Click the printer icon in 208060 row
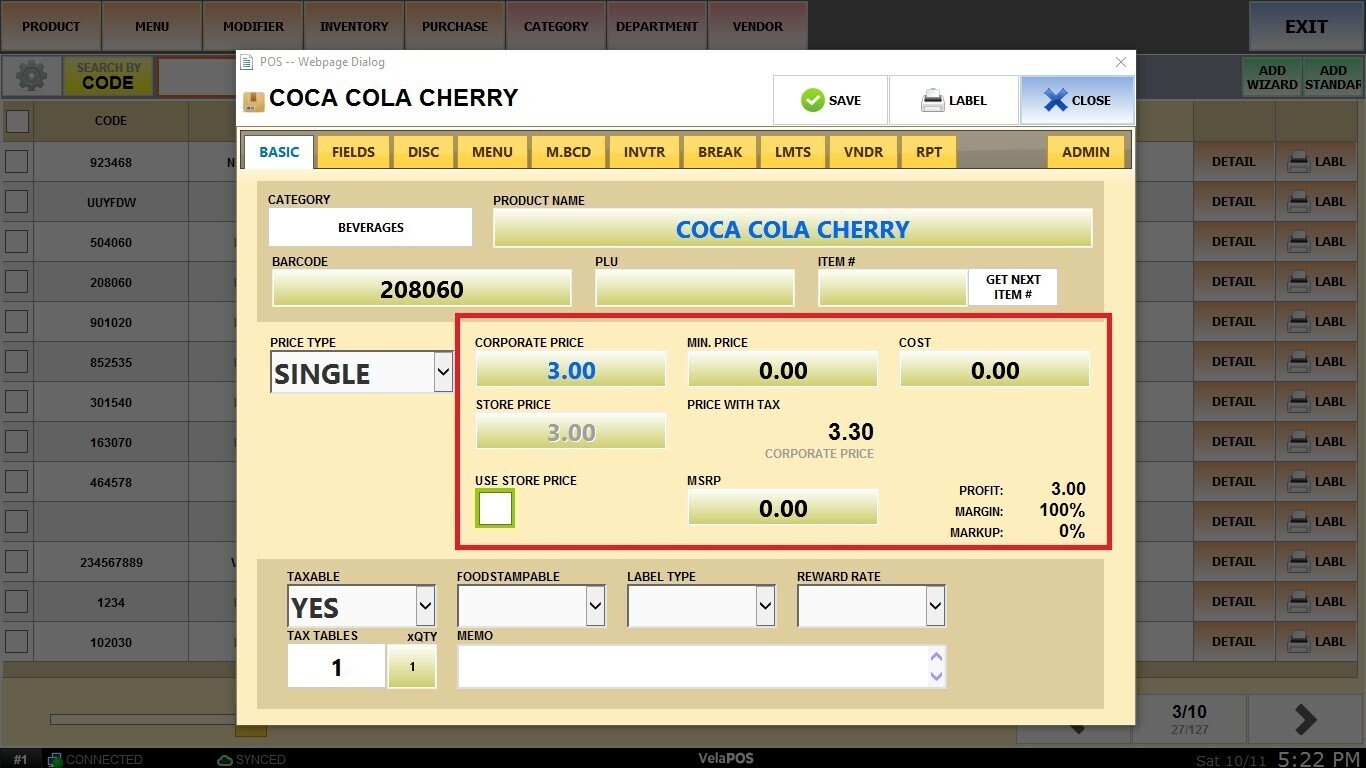The height and width of the screenshot is (768, 1366). (x=1298, y=282)
